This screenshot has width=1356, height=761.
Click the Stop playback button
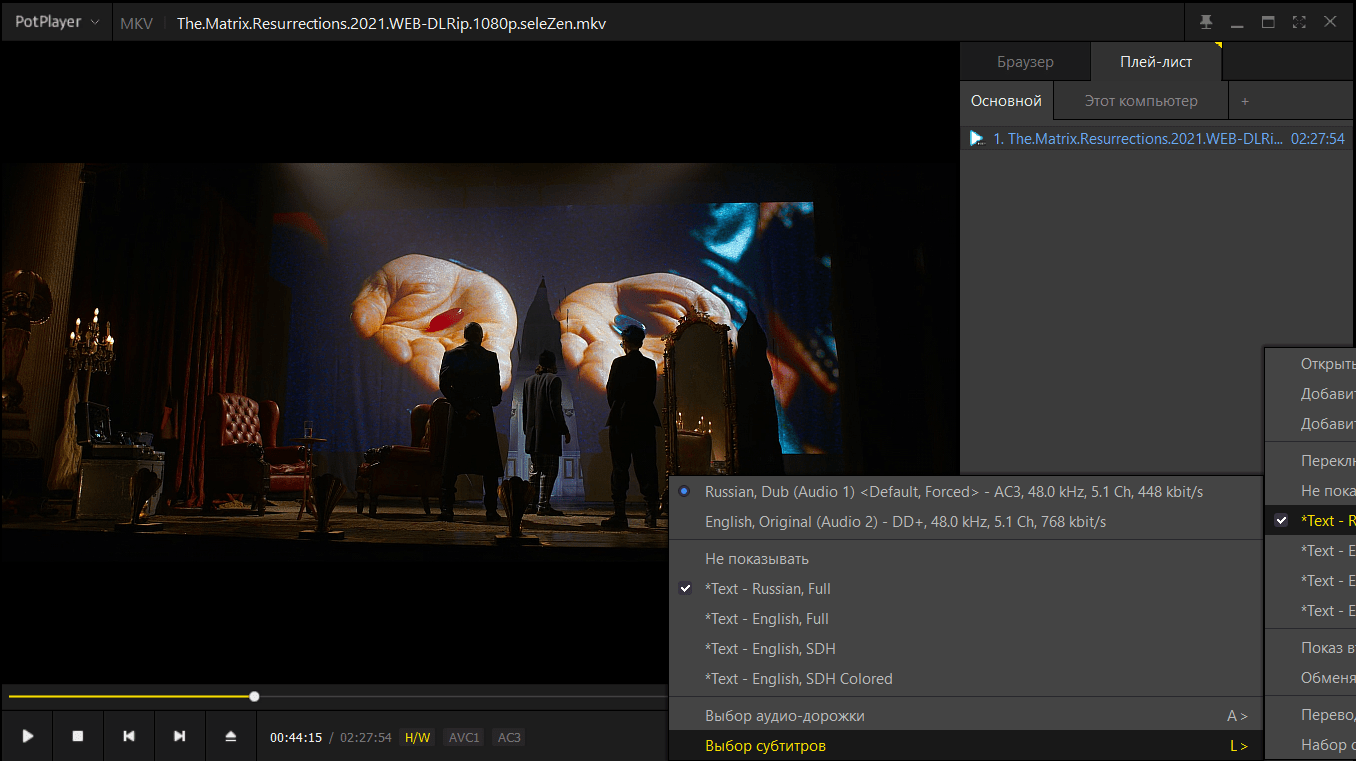tap(78, 736)
